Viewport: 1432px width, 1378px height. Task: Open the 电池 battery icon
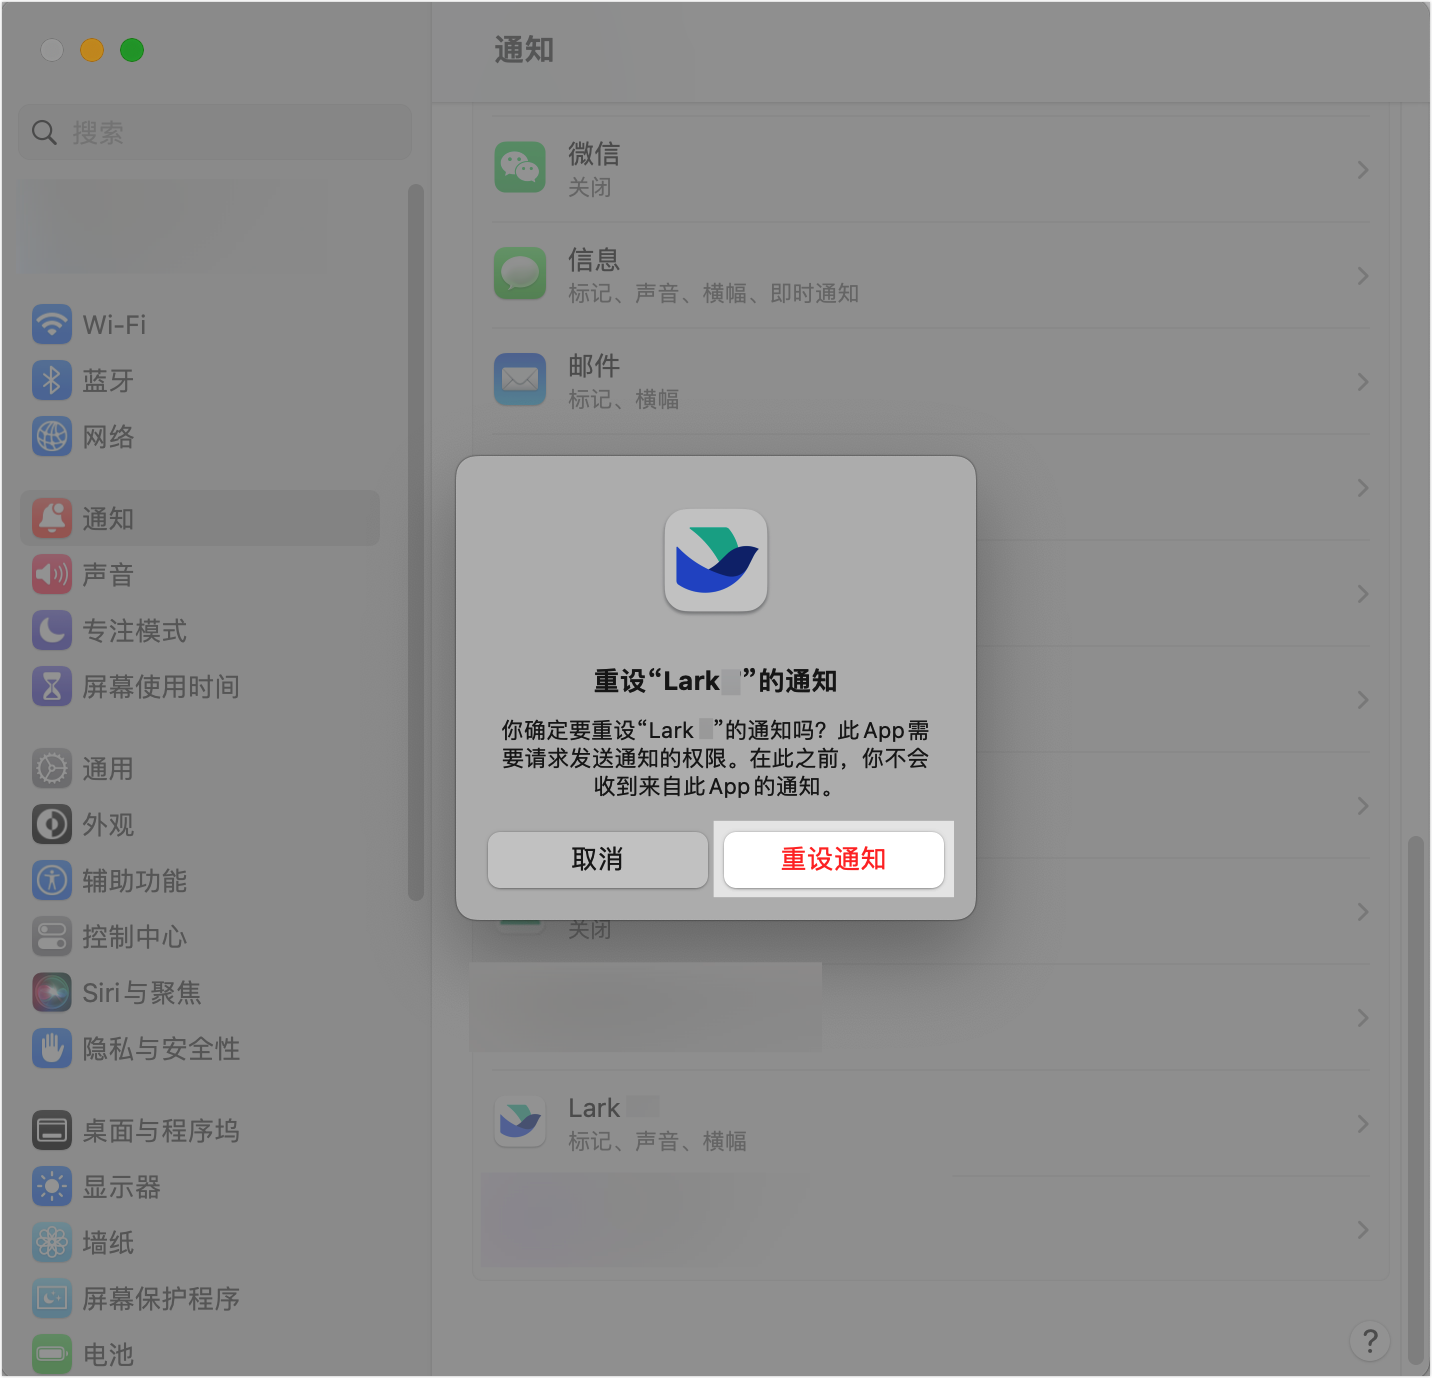(x=52, y=1354)
